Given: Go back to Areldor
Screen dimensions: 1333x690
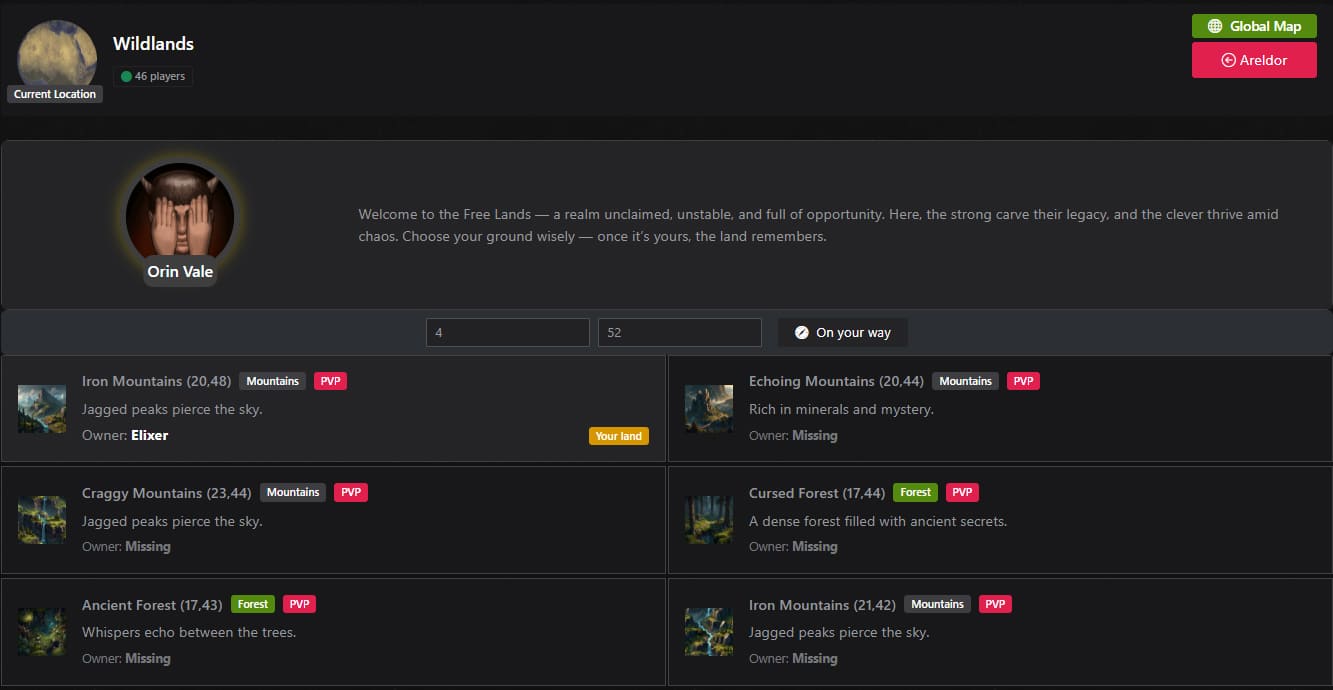Looking at the screenshot, I should 1254,60.
